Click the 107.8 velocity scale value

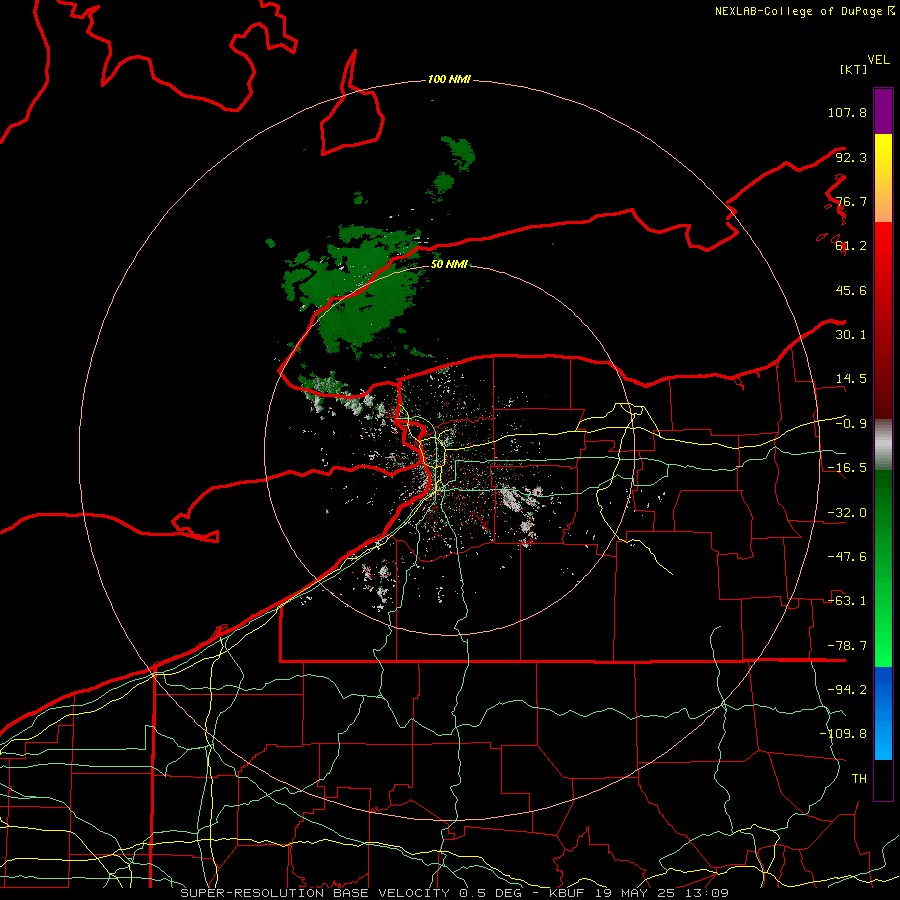click(x=847, y=112)
